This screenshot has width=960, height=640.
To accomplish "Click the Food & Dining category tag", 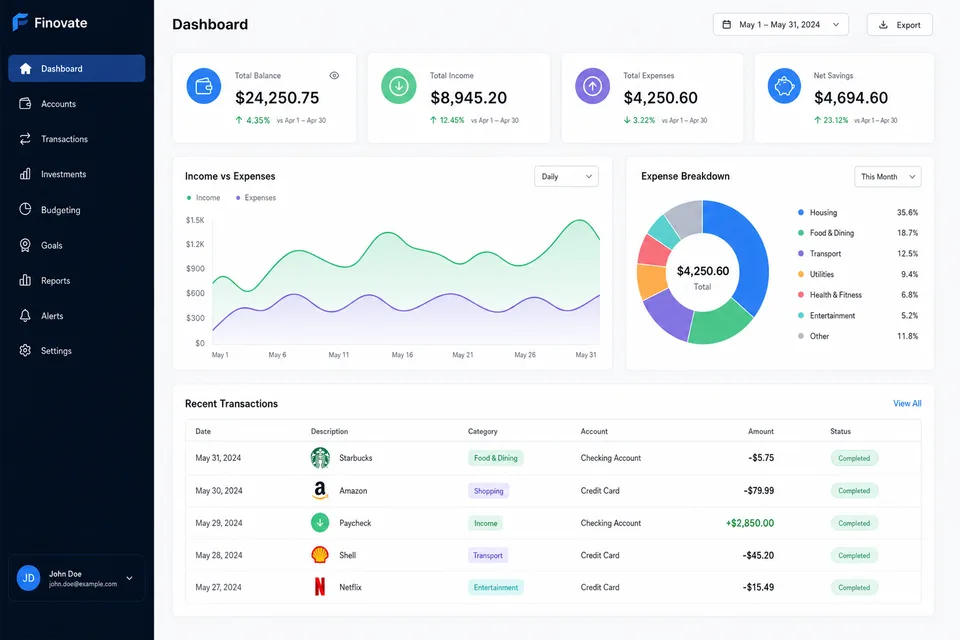I will 495,458.
